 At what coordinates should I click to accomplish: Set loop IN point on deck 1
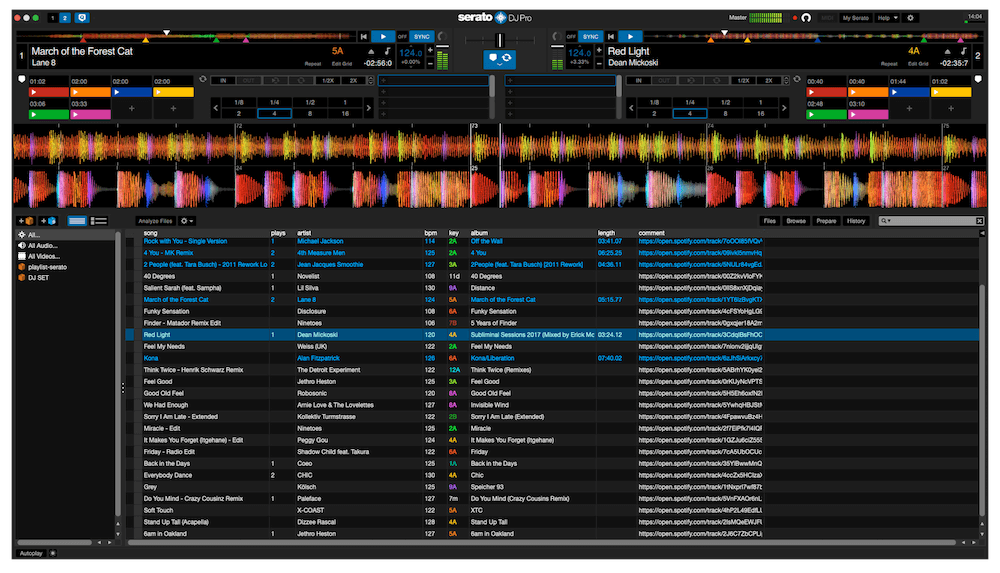coord(223,80)
